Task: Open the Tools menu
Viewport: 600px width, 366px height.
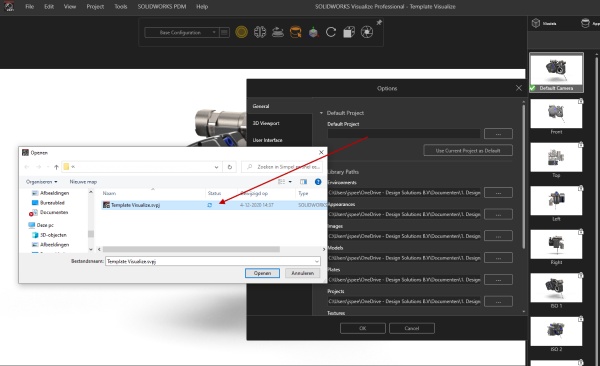Action: pos(121,7)
